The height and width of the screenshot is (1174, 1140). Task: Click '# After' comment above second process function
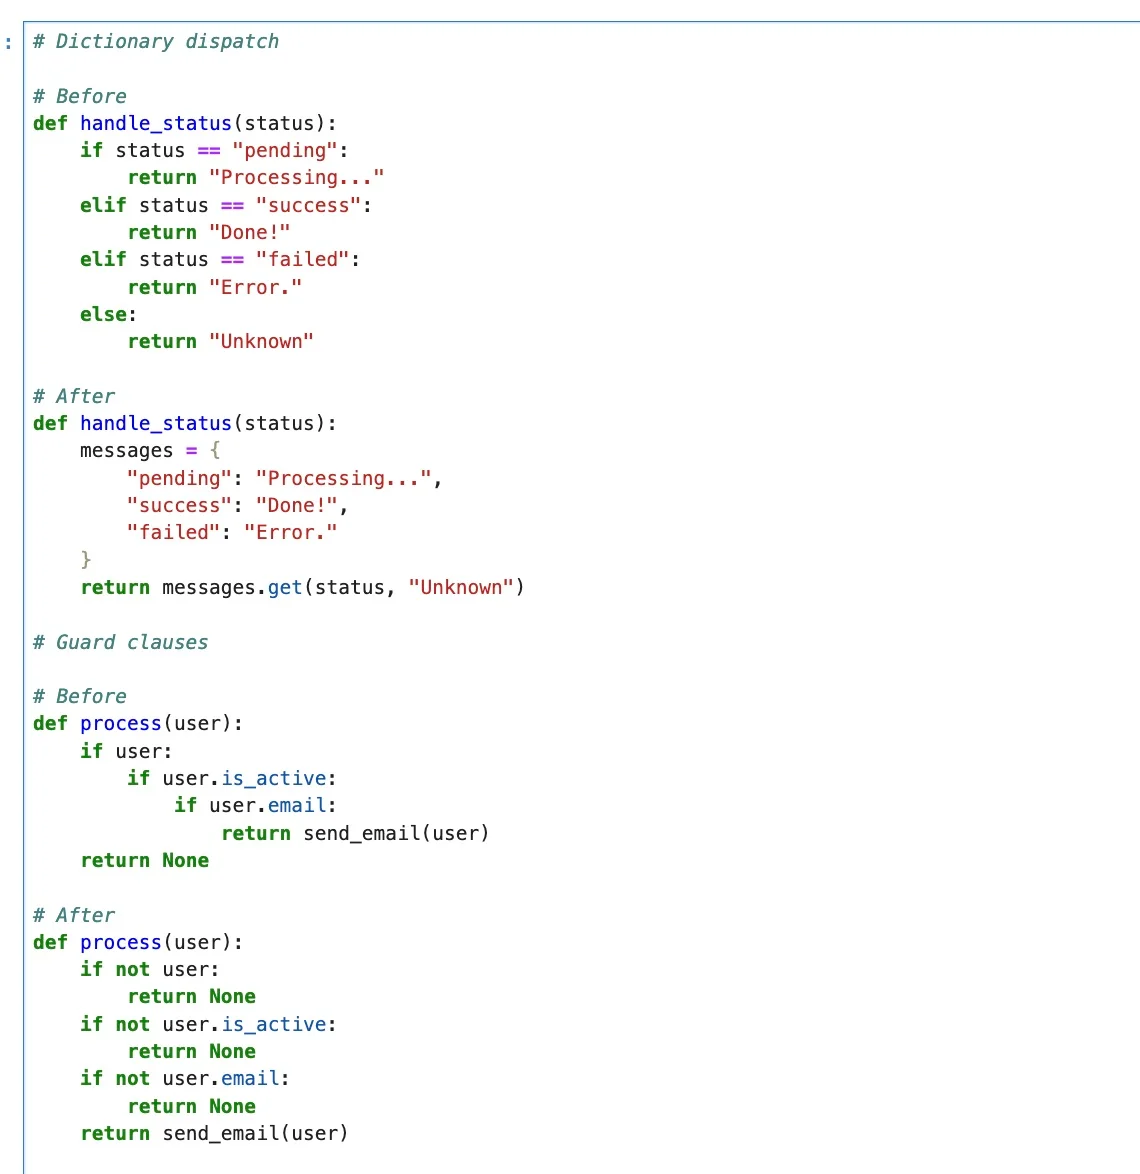tap(73, 915)
